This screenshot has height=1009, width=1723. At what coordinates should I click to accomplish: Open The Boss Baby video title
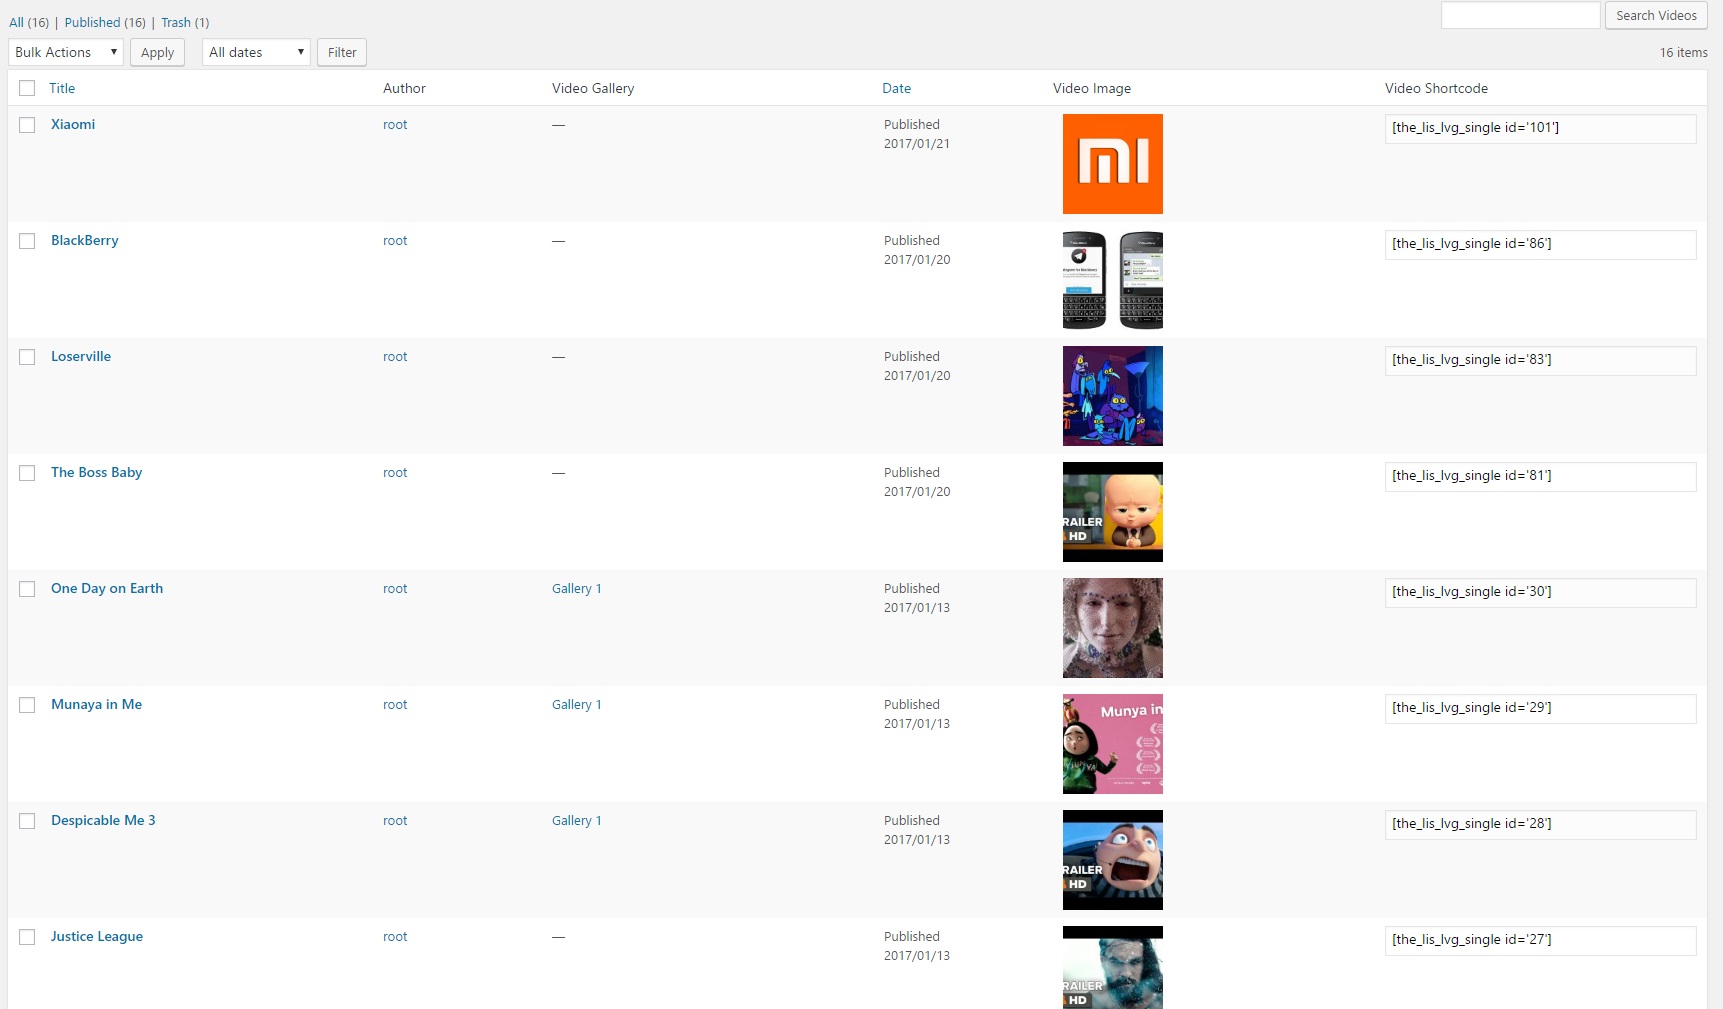click(x=97, y=472)
